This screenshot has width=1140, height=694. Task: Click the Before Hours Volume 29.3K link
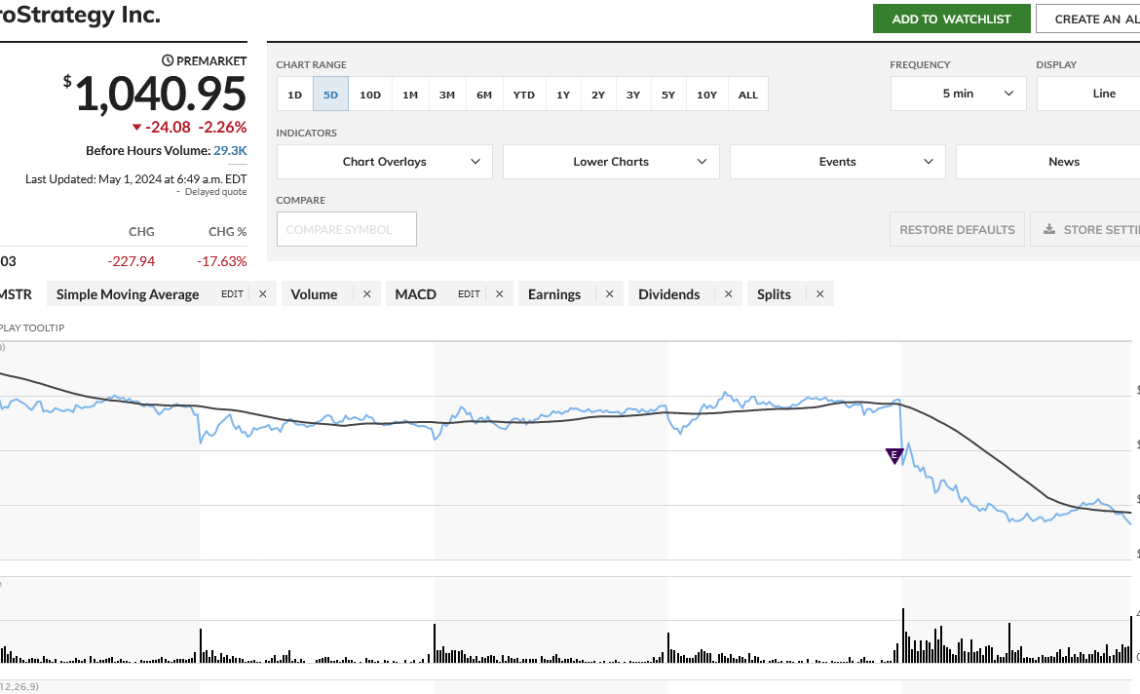point(230,150)
